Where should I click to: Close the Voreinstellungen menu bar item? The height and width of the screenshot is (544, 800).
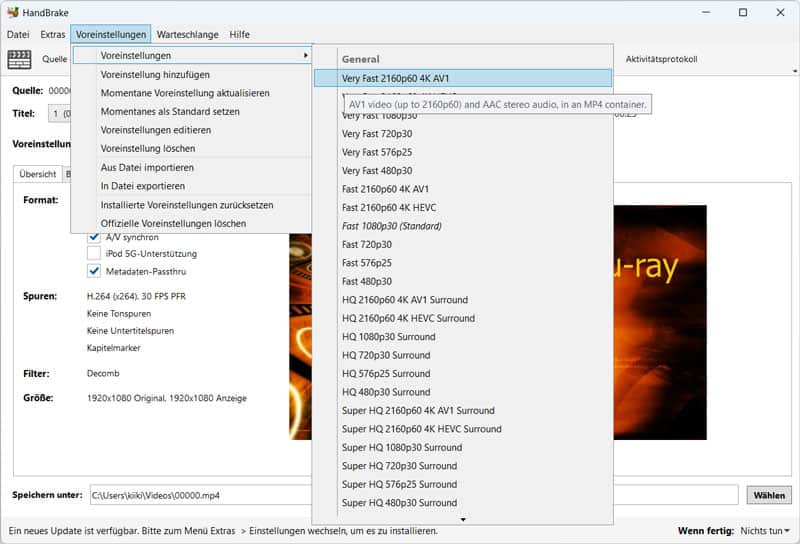click(111, 35)
